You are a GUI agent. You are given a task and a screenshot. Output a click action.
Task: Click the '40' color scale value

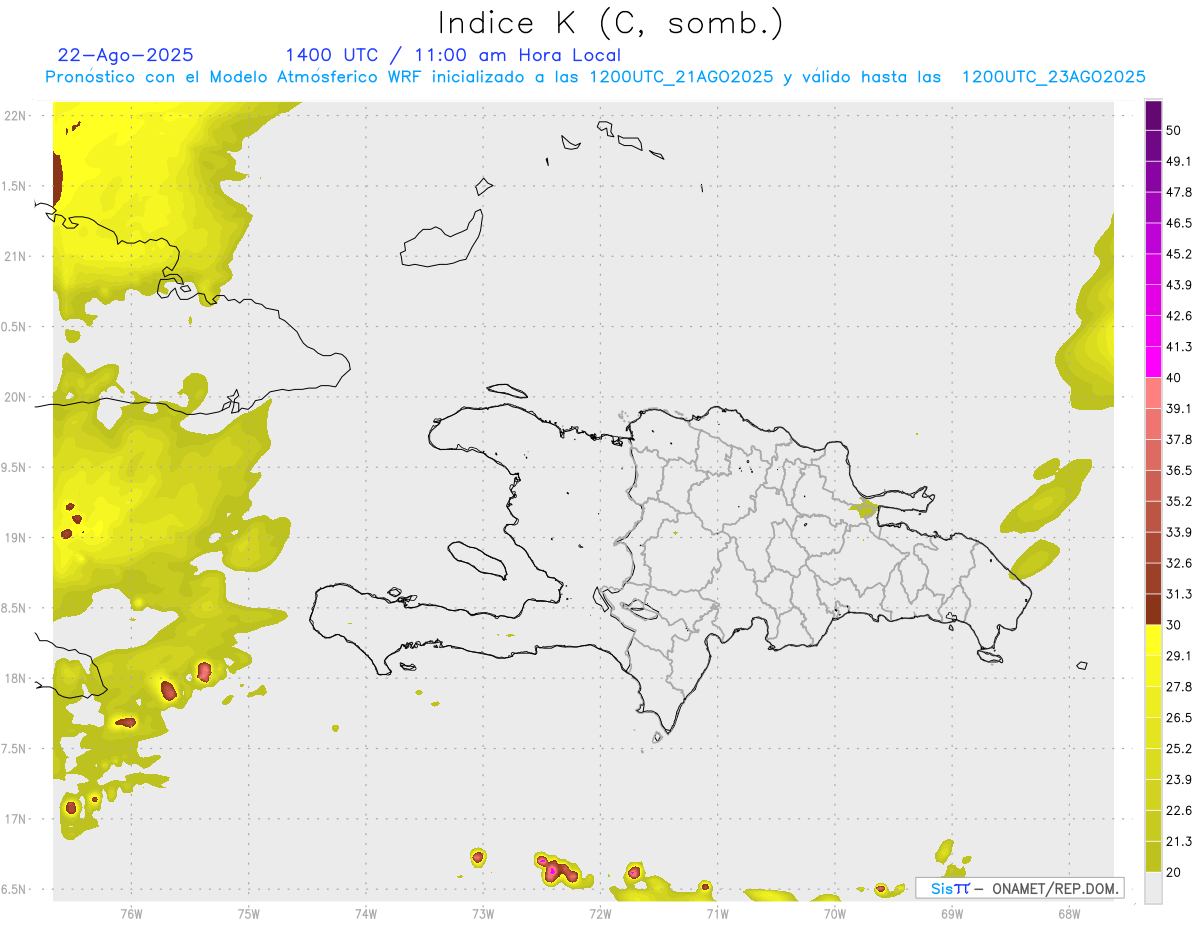(x=1174, y=378)
